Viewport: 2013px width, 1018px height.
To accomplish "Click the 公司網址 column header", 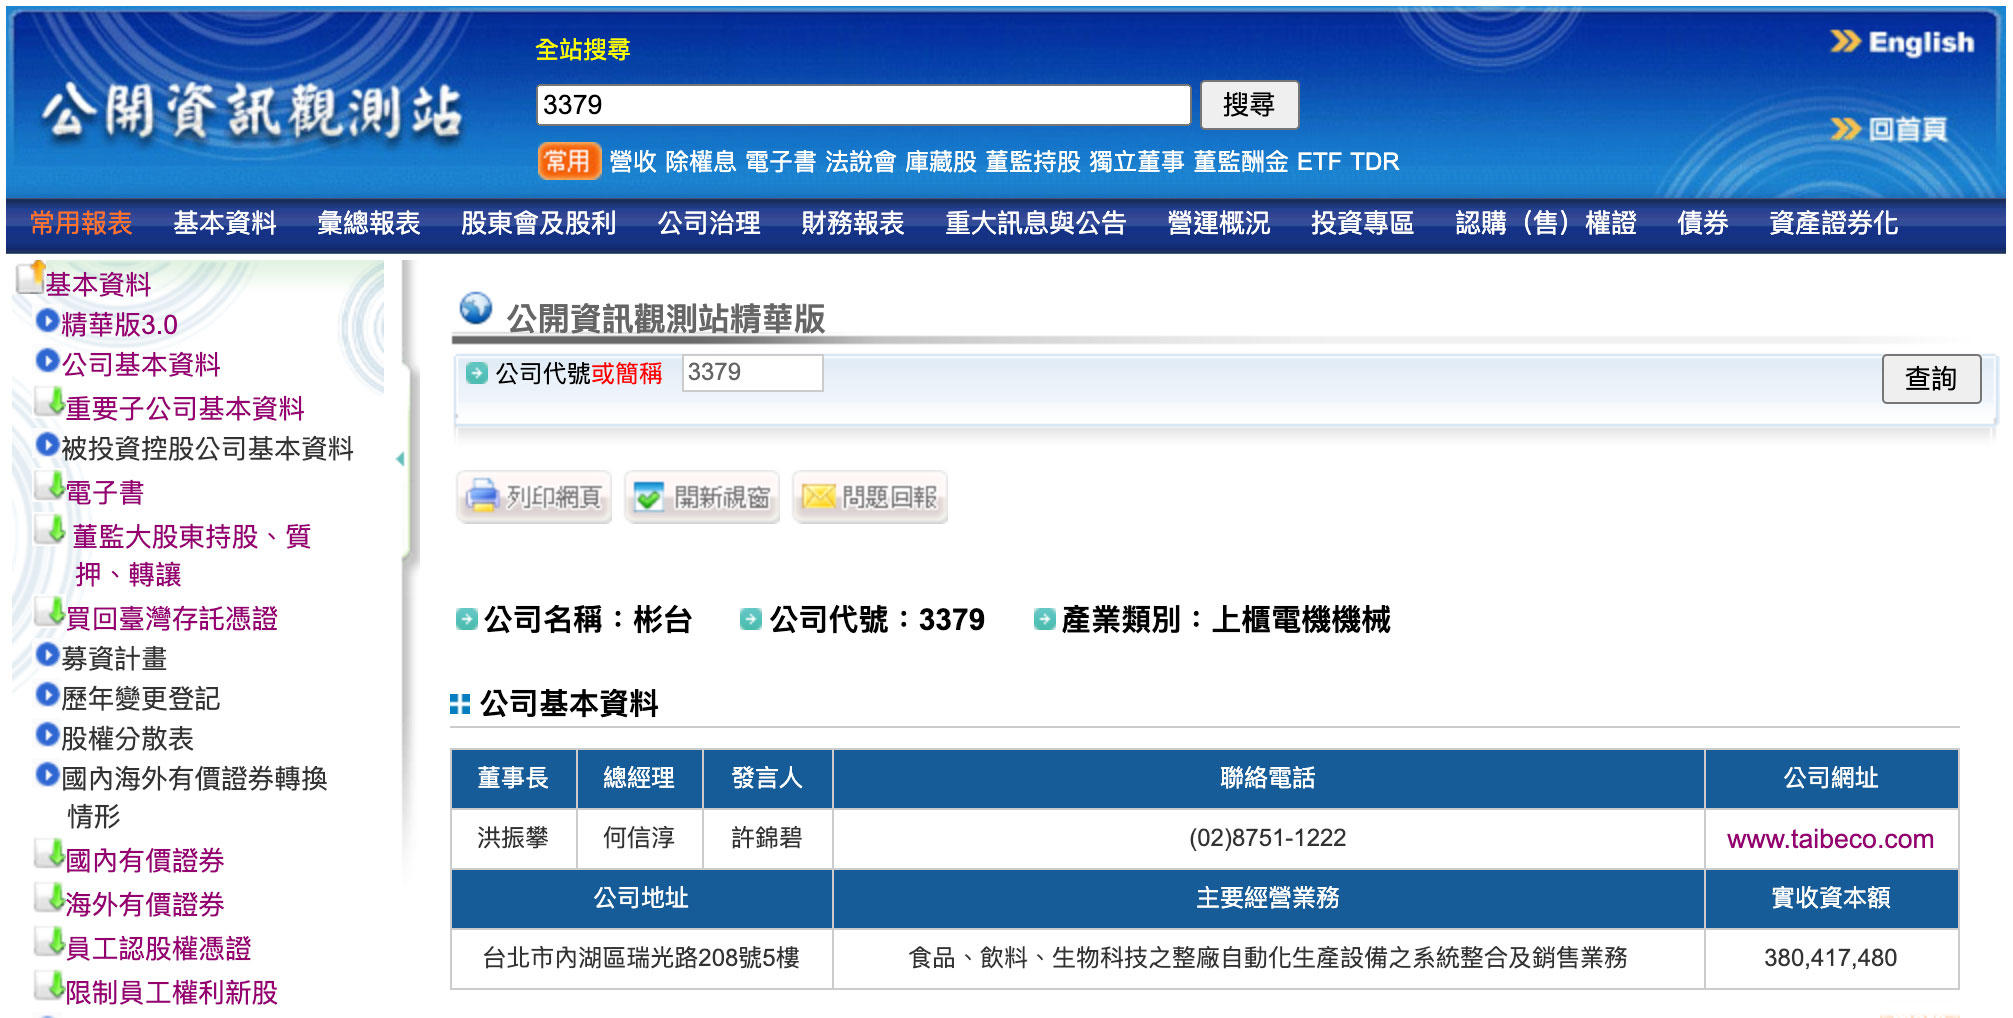I will 1831,778.
